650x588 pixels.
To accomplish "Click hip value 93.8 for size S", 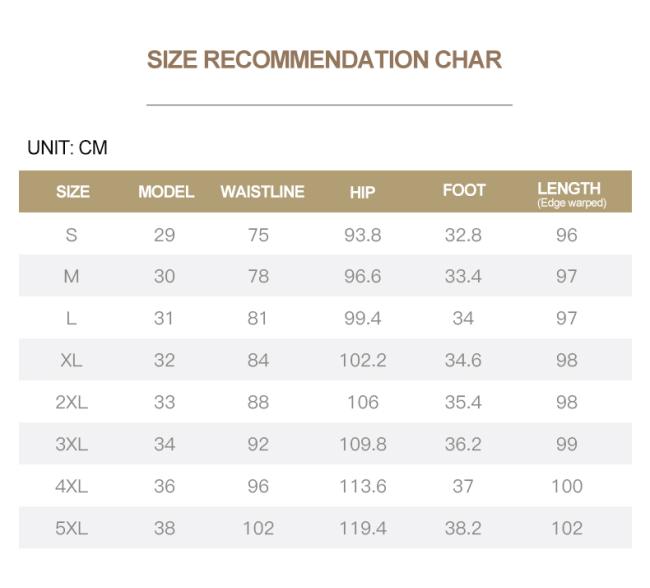I will [x=362, y=236].
